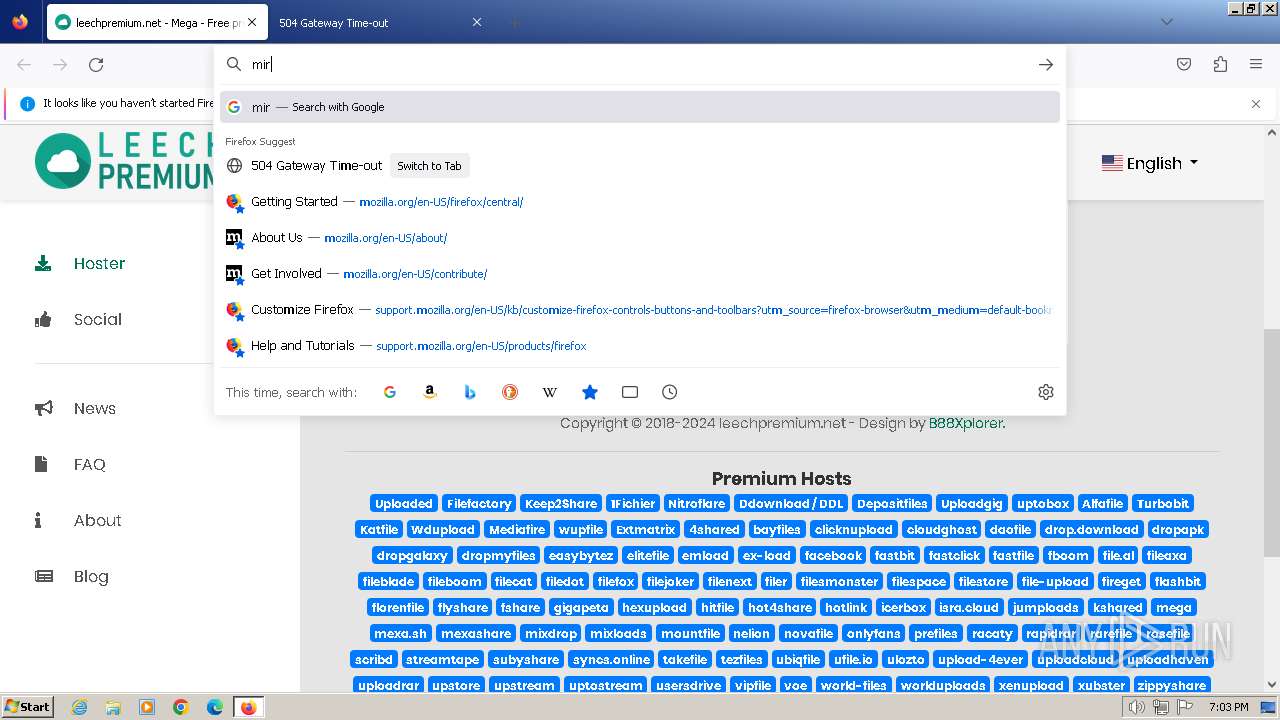This screenshot has height=720, width=1280.
Task: Search history with the clock icon
Action: 670,392
